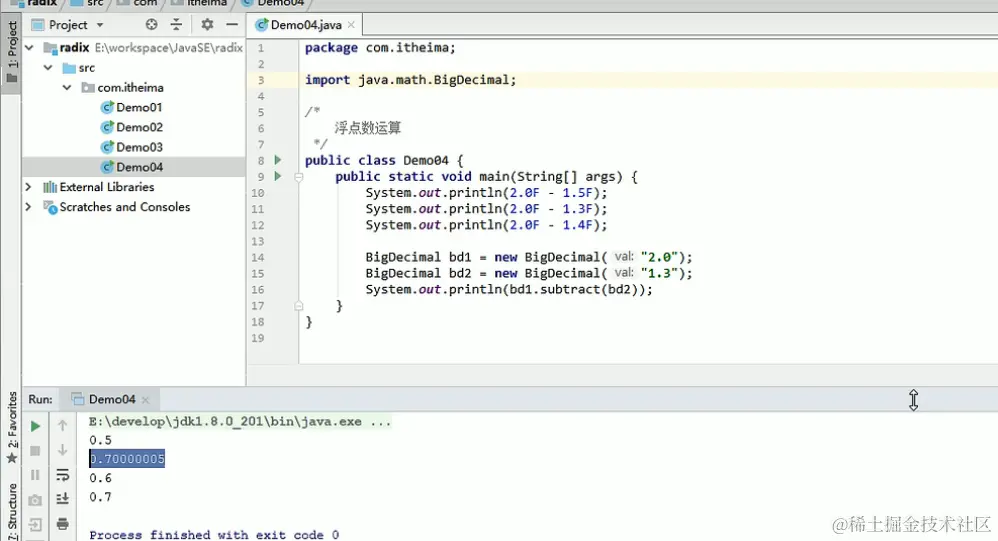Click 'Process finished with exit code 0' text
This screenshot has height=541, width=998.
click(x=214, y=535)
